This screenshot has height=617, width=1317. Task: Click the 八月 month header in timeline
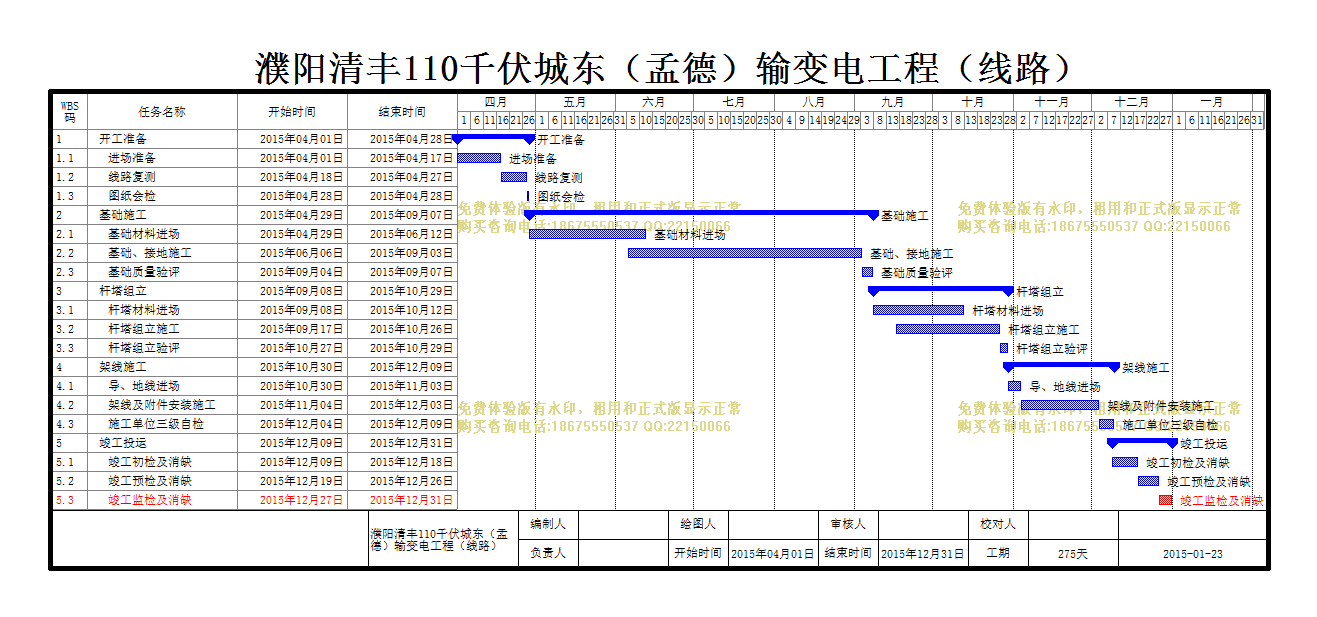(814, 102)
